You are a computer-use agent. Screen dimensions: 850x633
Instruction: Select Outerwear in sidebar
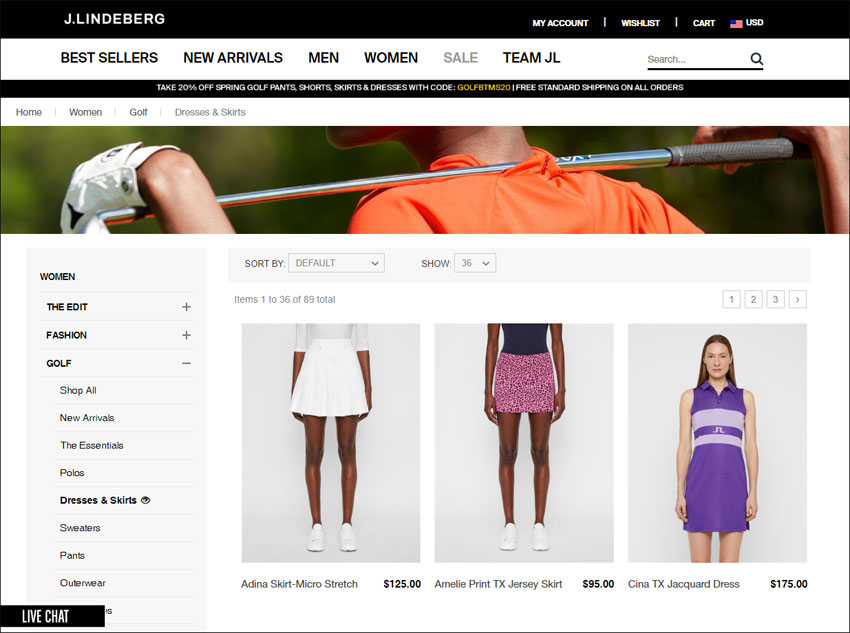click(x=82, y=583)
